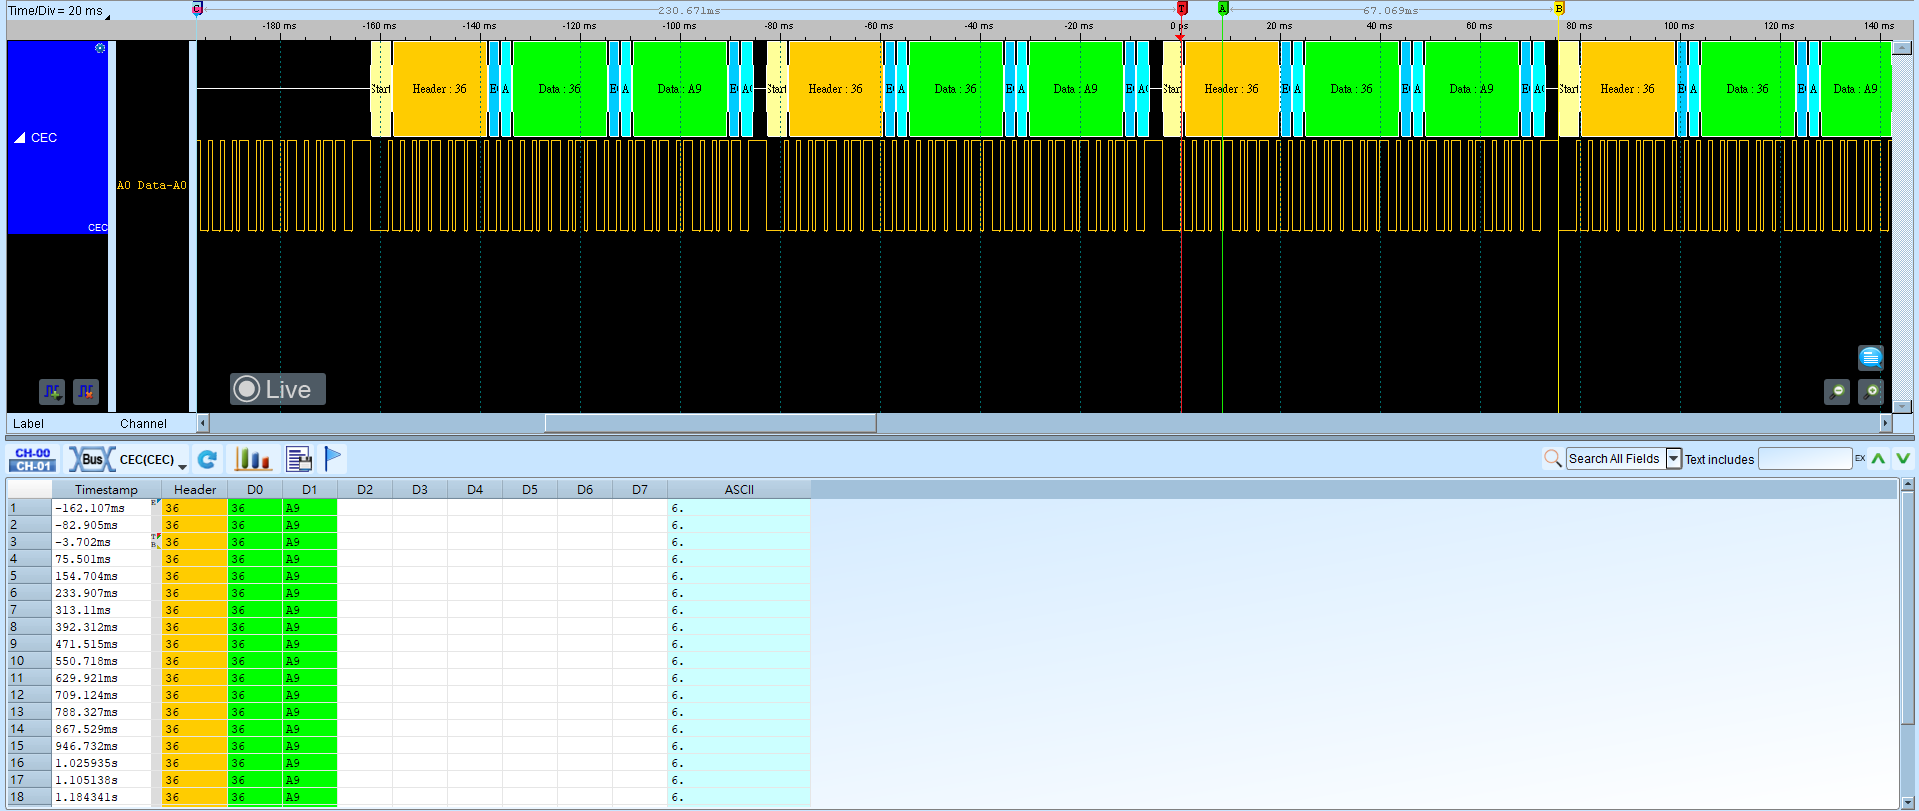Jump to previous match with up arrow
The width and height of the screenshot is (1919, 811).
(x=1878, y=459)
